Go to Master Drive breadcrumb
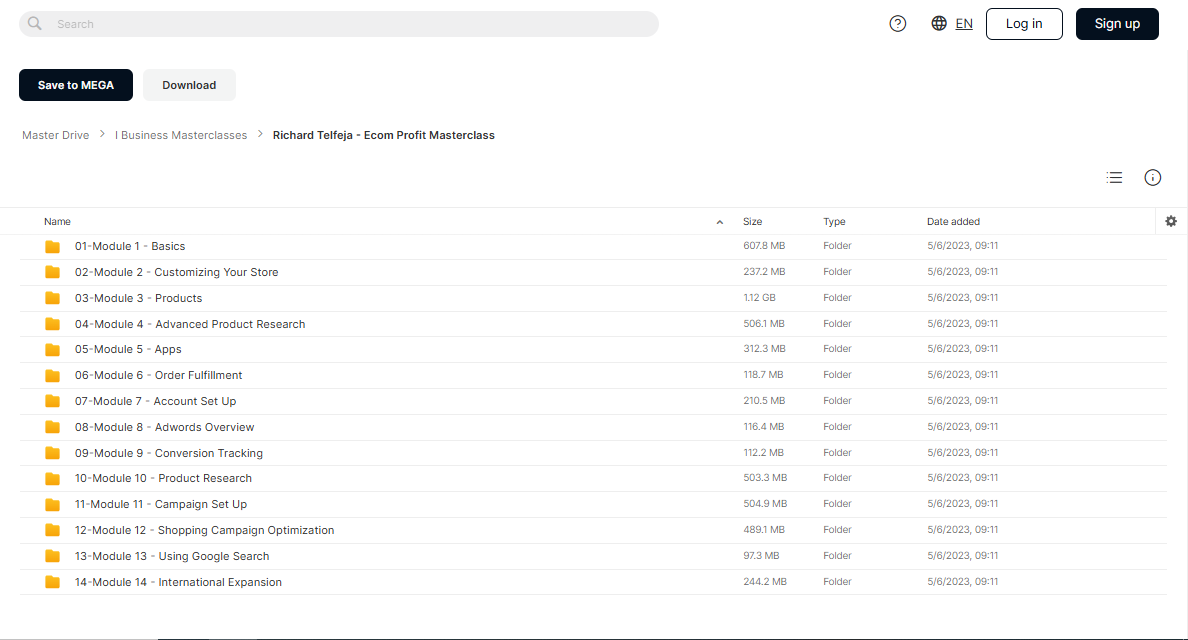This screenshot has width=1188, height=640. pyautogui.click(x=55, y=135)
